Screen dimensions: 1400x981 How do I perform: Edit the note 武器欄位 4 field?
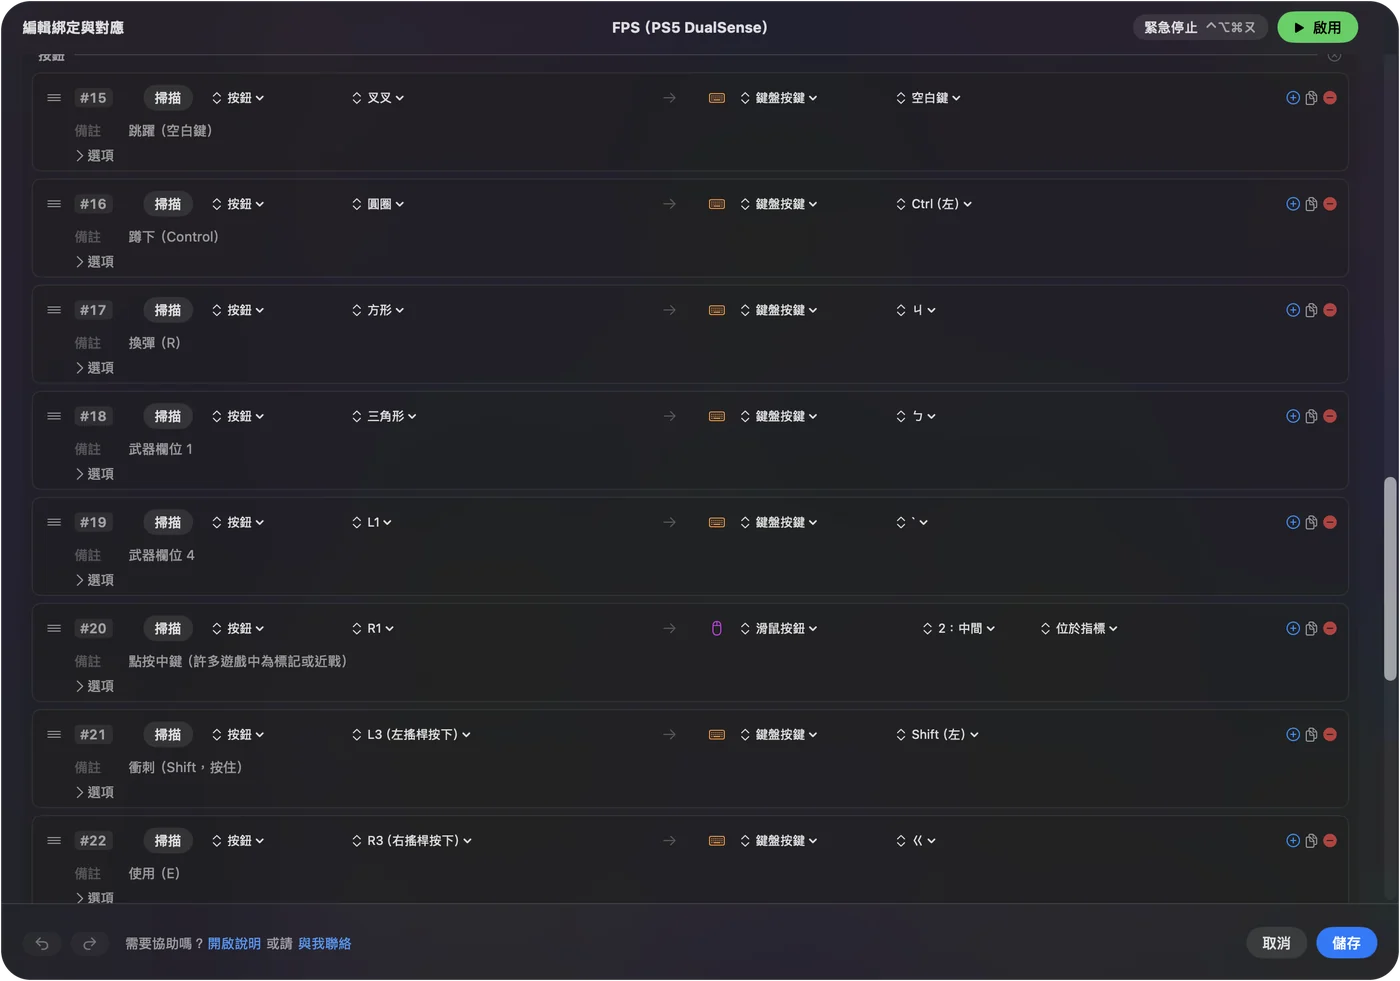coord(162,555)
